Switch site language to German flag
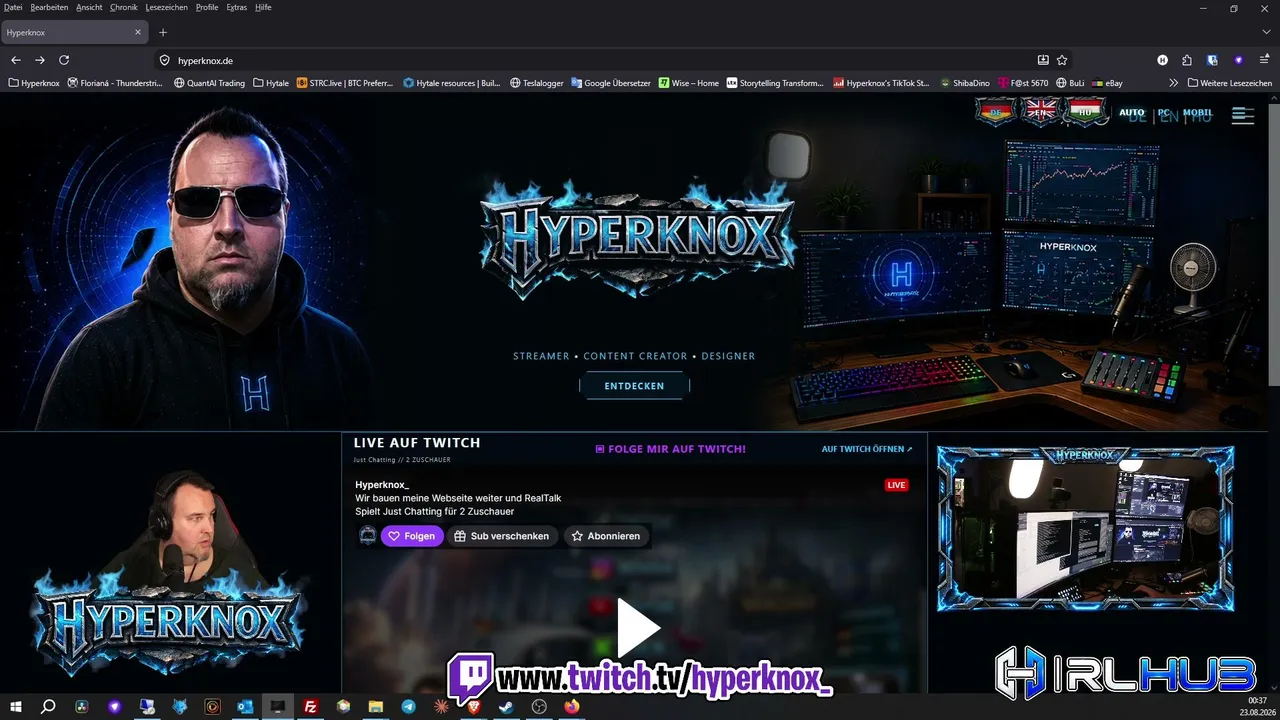This screenshot has height=720, width=1280. pos(995,111)
